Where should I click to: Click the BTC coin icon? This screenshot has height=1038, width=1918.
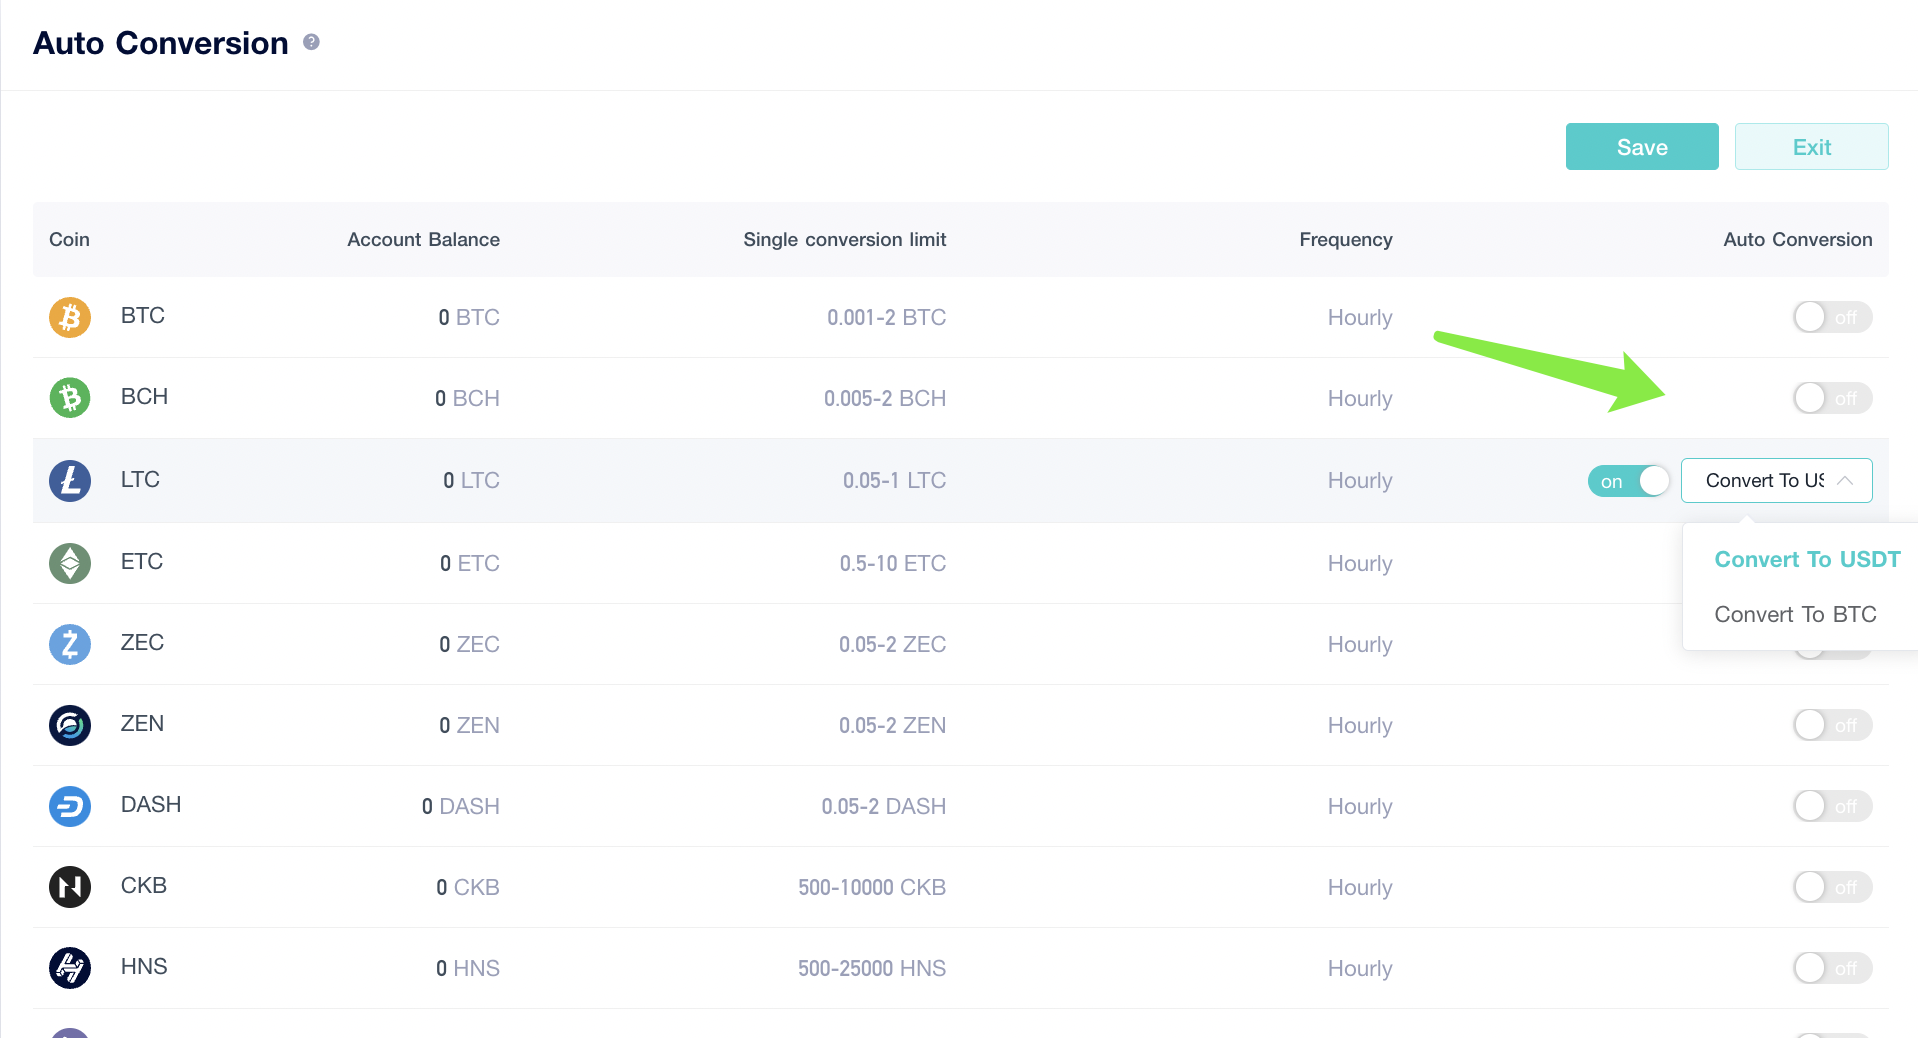pos(70,317)
